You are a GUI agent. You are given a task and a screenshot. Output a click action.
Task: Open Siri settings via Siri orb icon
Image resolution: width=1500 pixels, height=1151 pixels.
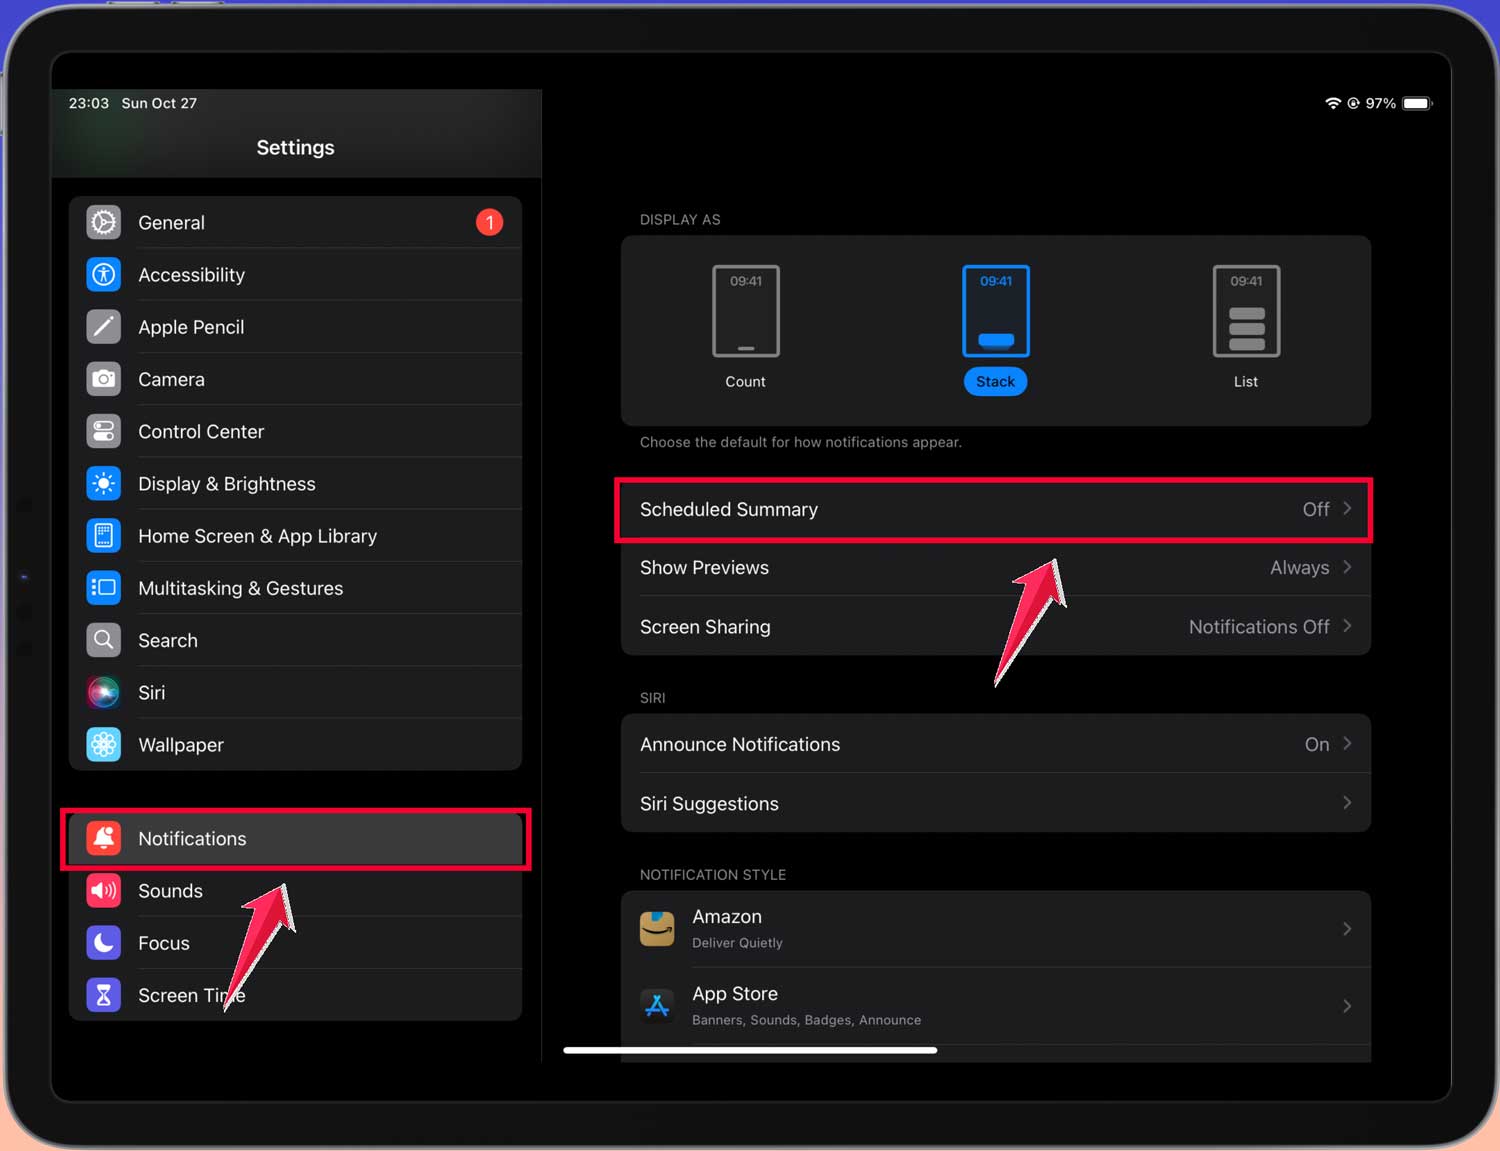pos(103,692)
